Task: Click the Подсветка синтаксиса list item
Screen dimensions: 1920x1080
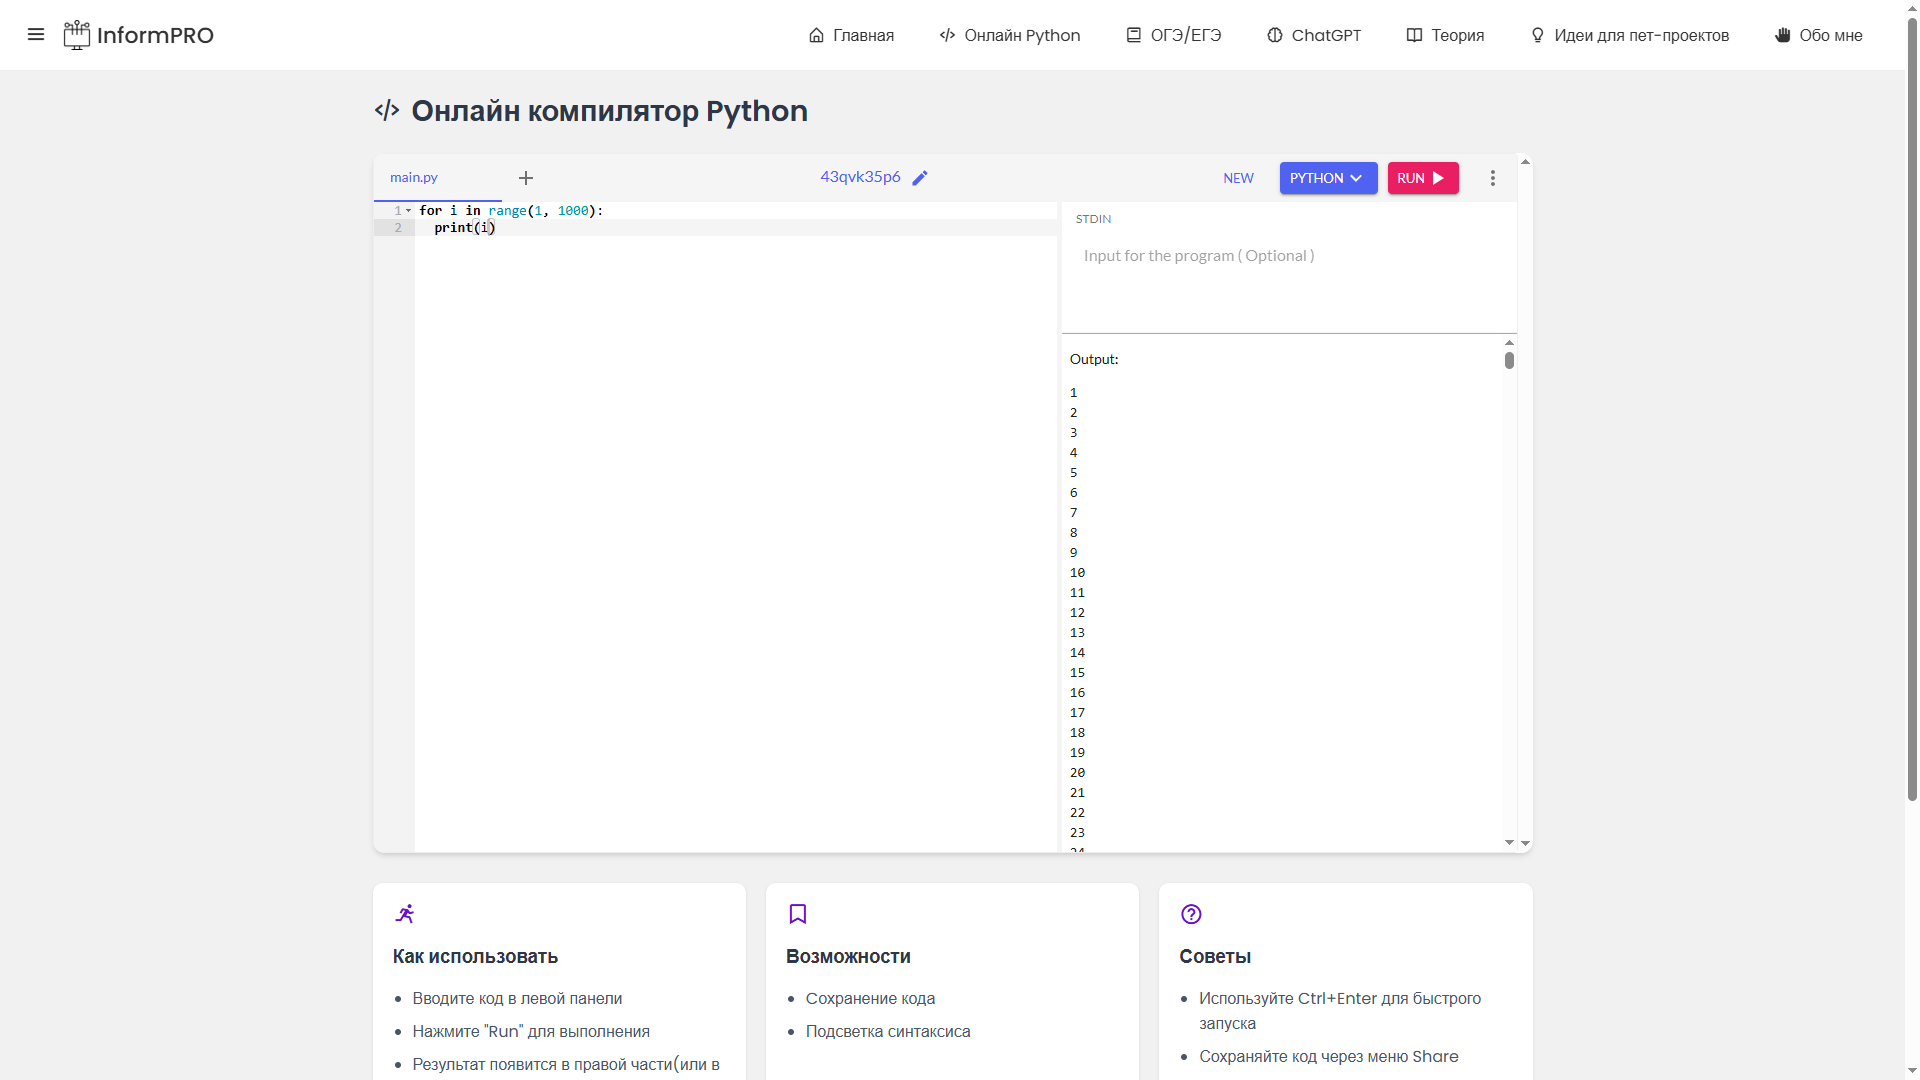Action: [x=888, y=1031]
